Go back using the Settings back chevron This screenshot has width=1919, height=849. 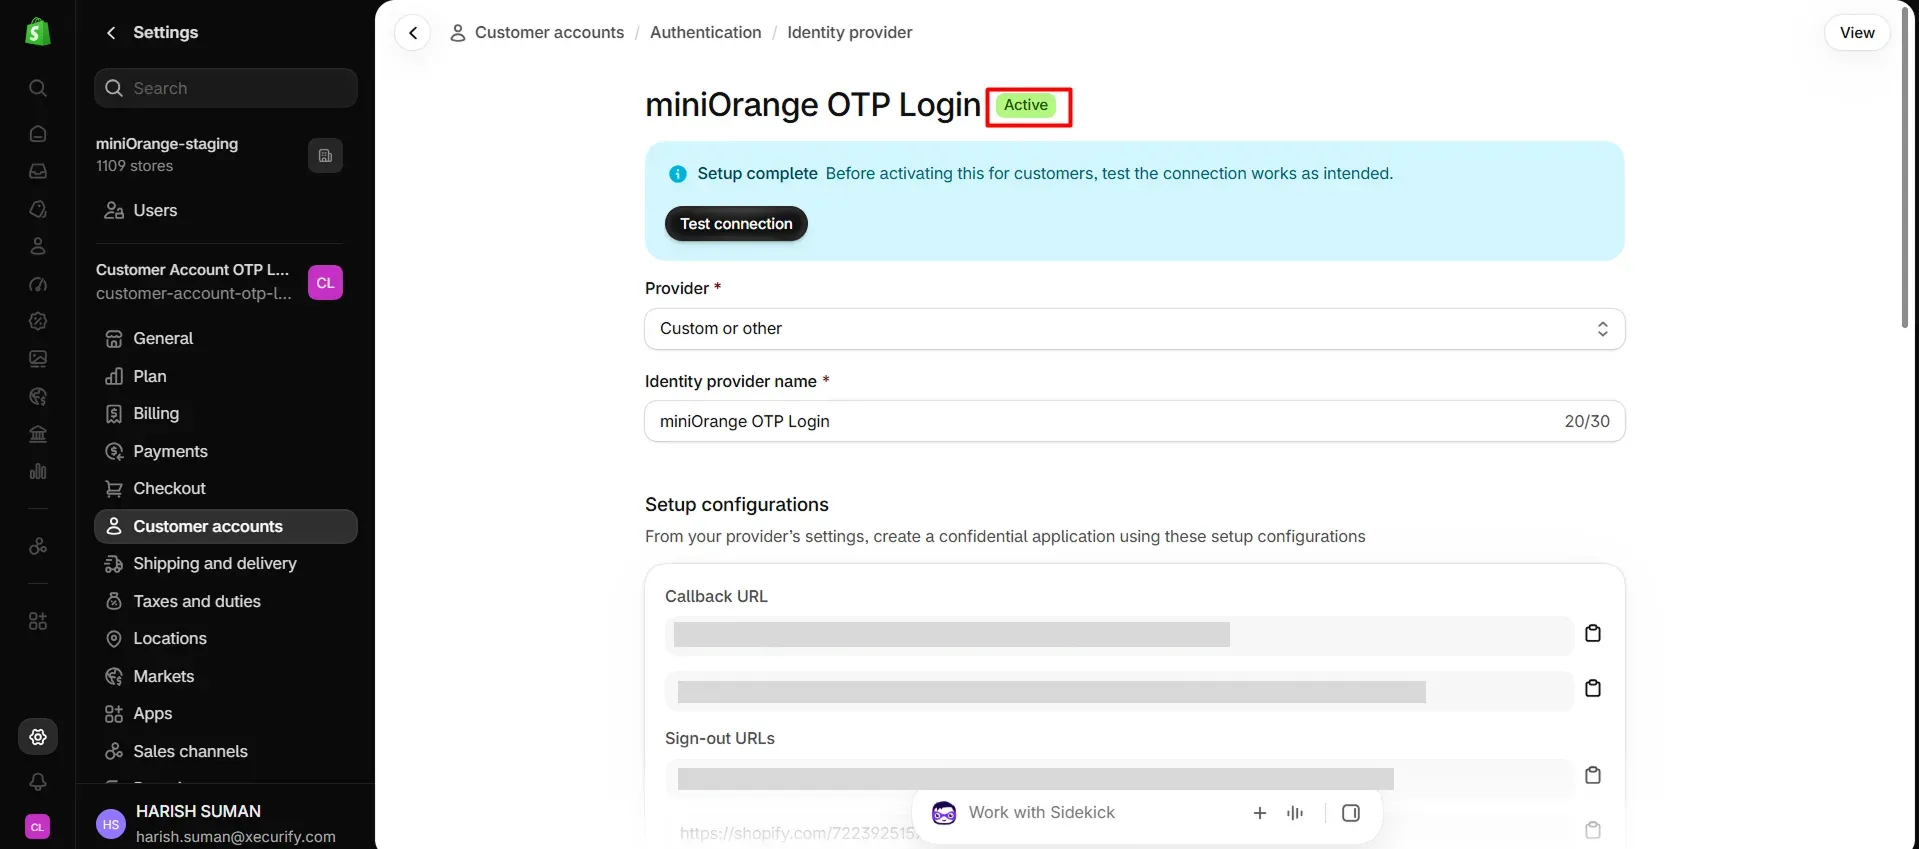[x=111, y=33]
